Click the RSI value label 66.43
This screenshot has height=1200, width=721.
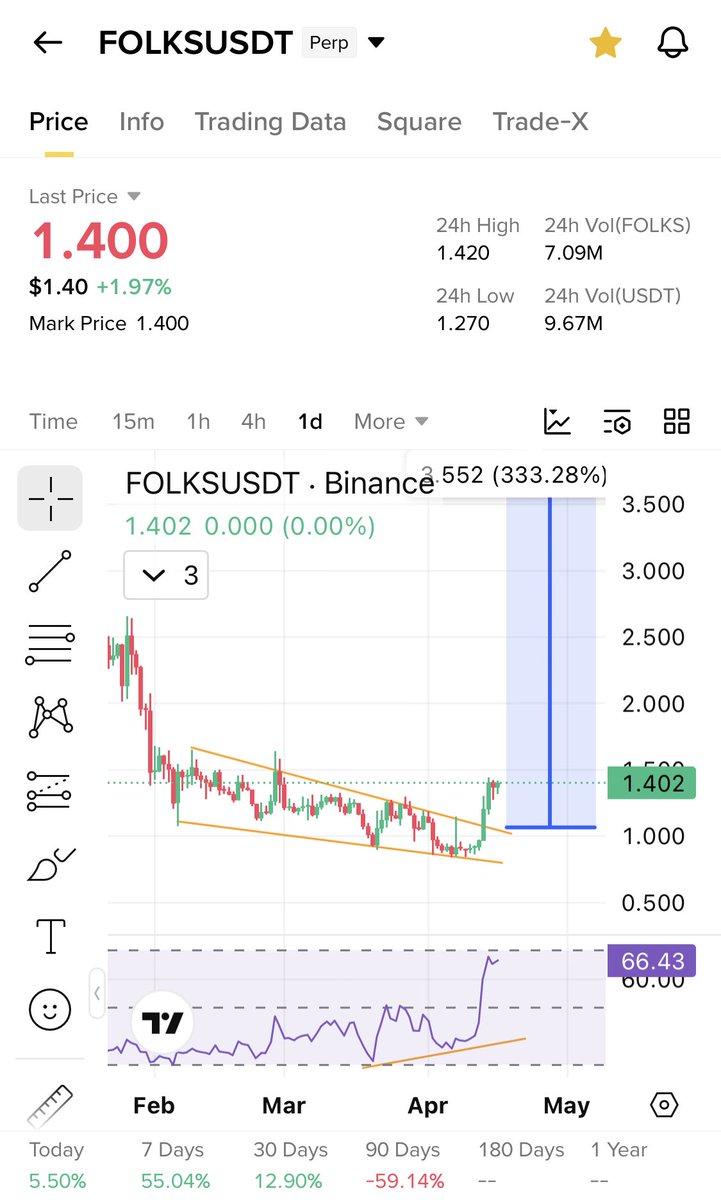[652, 961]
